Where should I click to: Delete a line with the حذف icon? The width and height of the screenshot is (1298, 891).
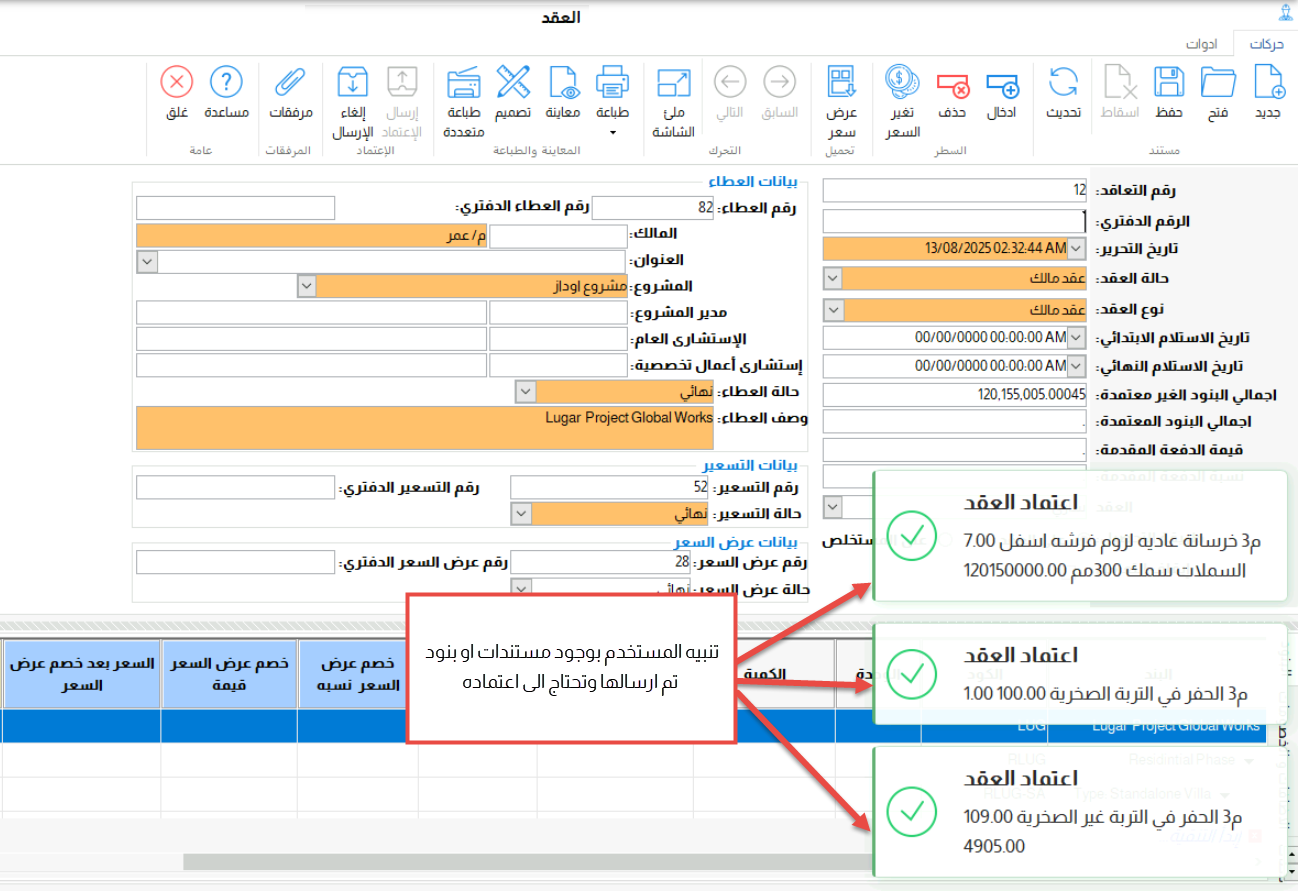click(x=952, y=85)
